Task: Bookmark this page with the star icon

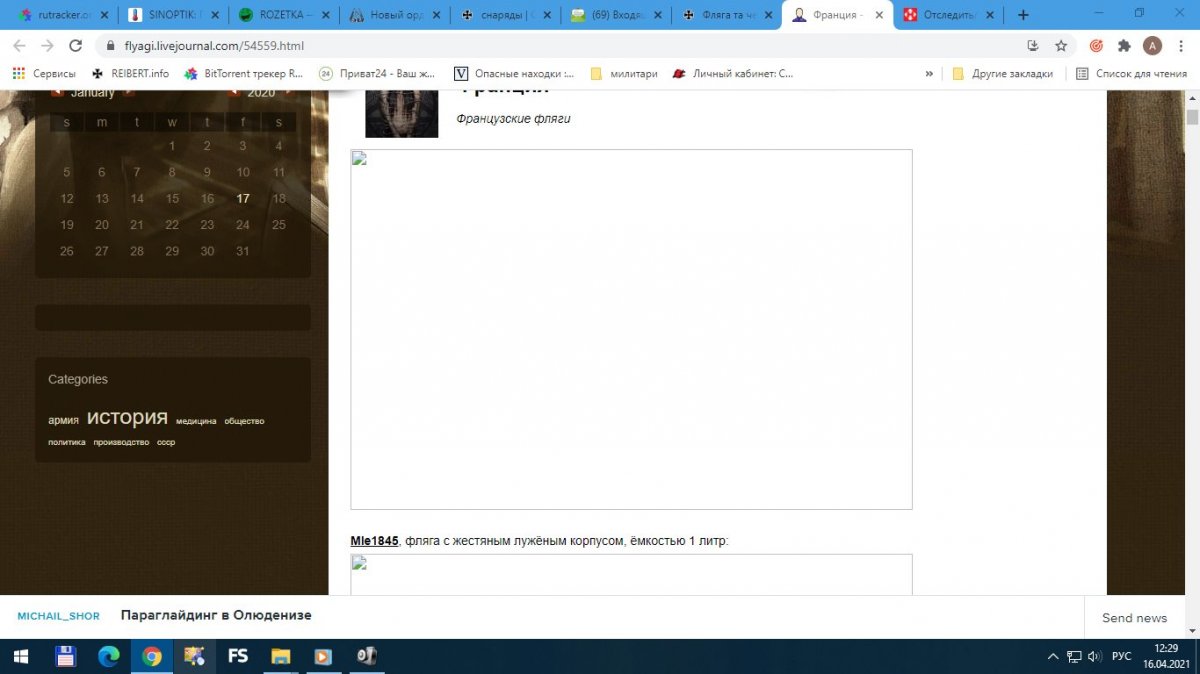Action: [1061, 46]
